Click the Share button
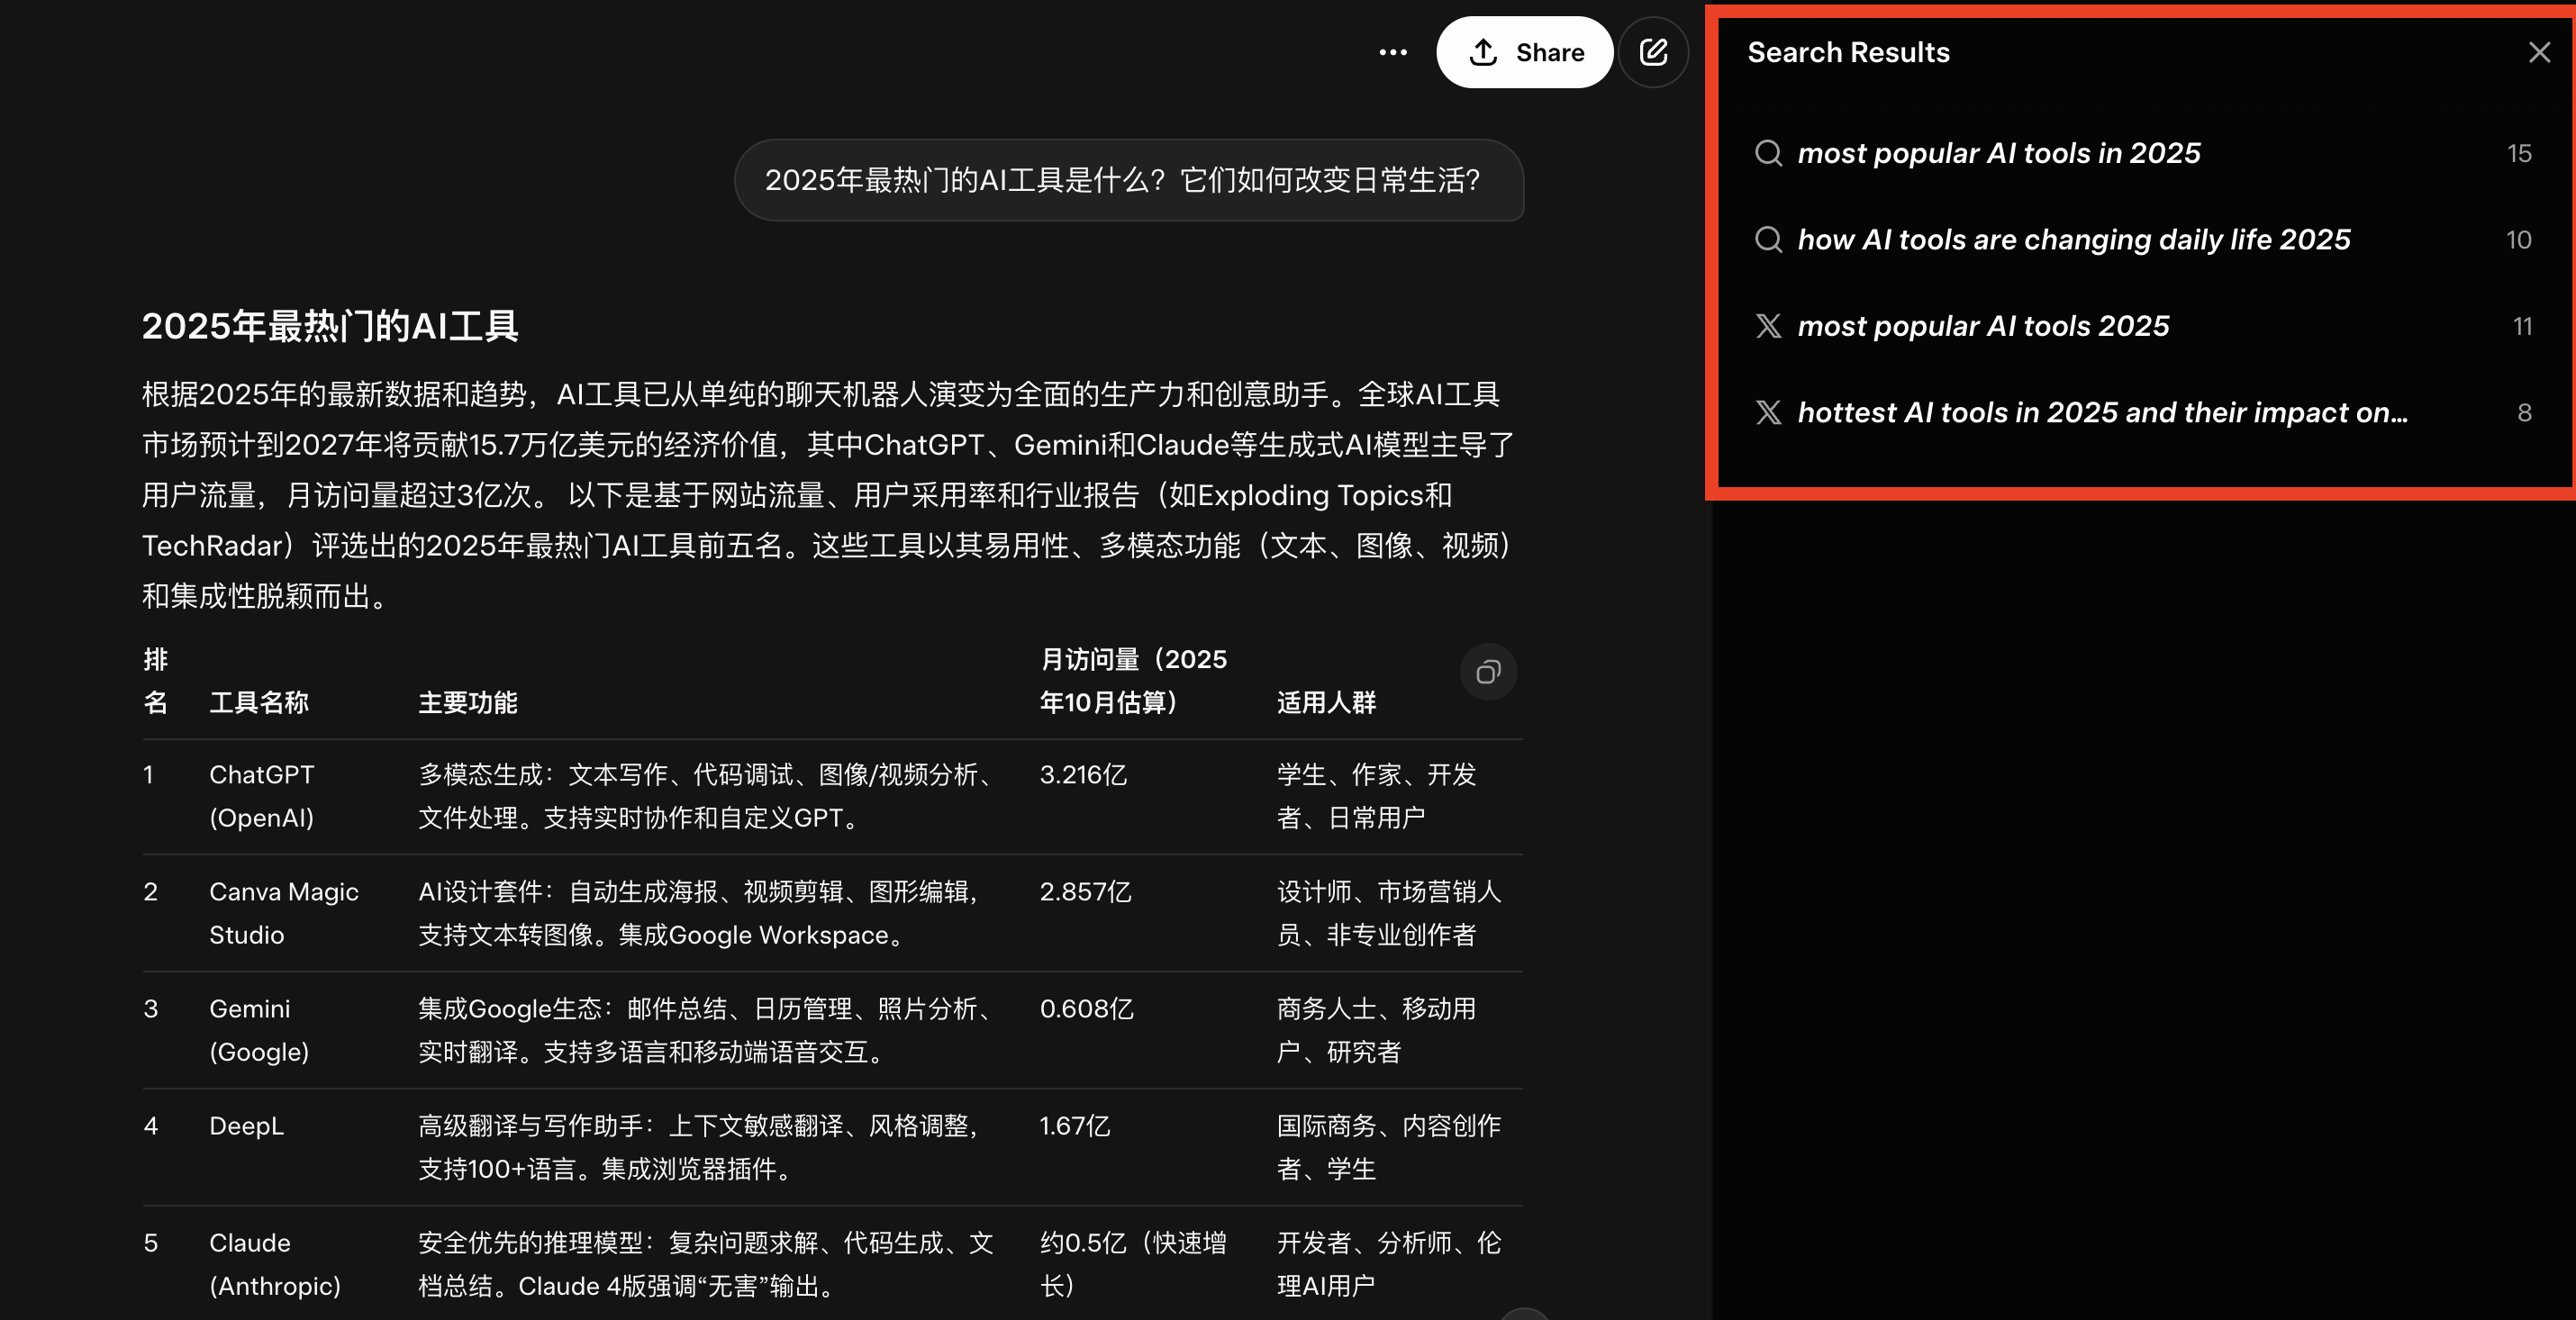Image resolution: width=2576 pixels, height=1320 pixels. 1524,53
